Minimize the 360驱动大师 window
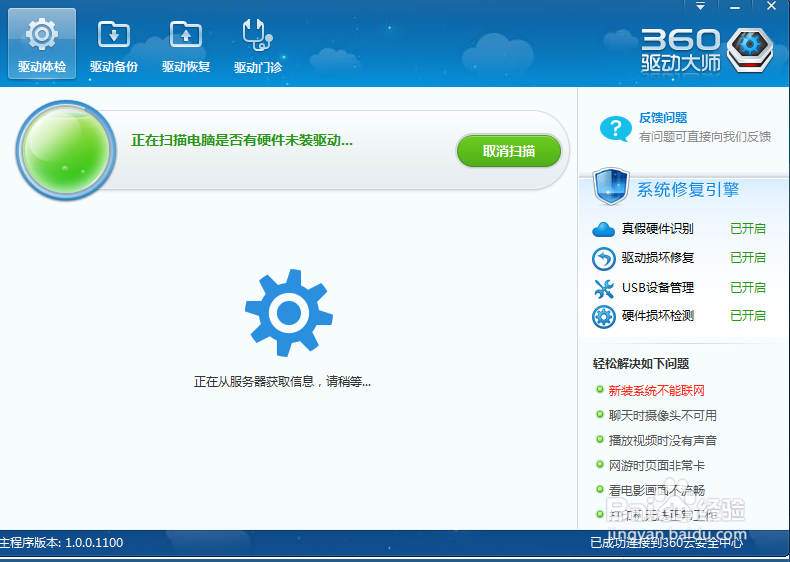 click(735, 7)
